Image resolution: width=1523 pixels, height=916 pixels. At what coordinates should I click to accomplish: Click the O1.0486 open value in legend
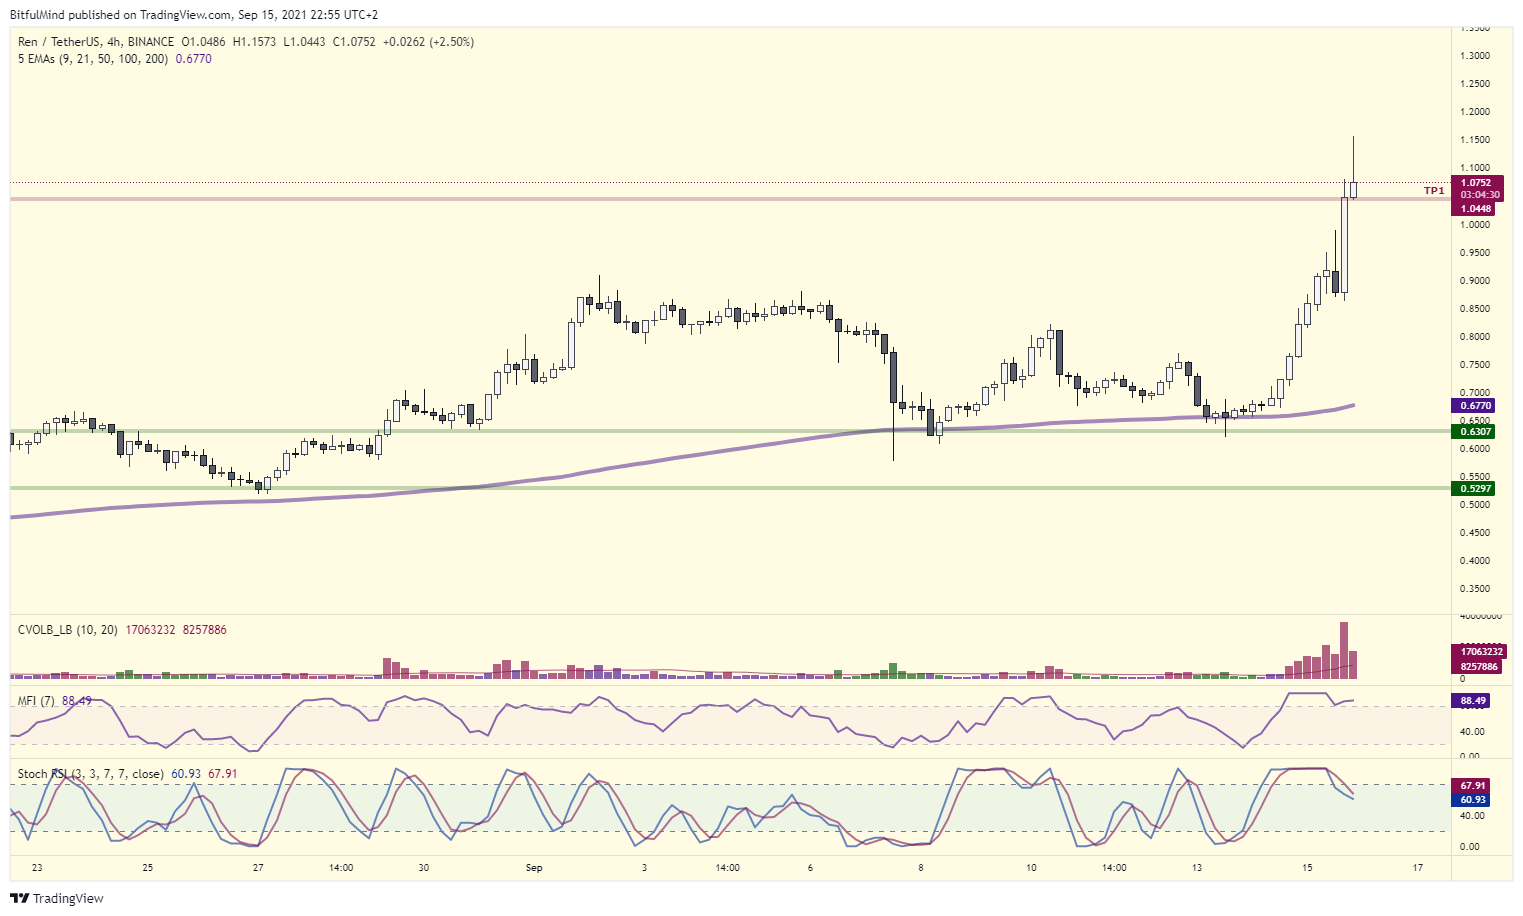click(x=204, y=42)
